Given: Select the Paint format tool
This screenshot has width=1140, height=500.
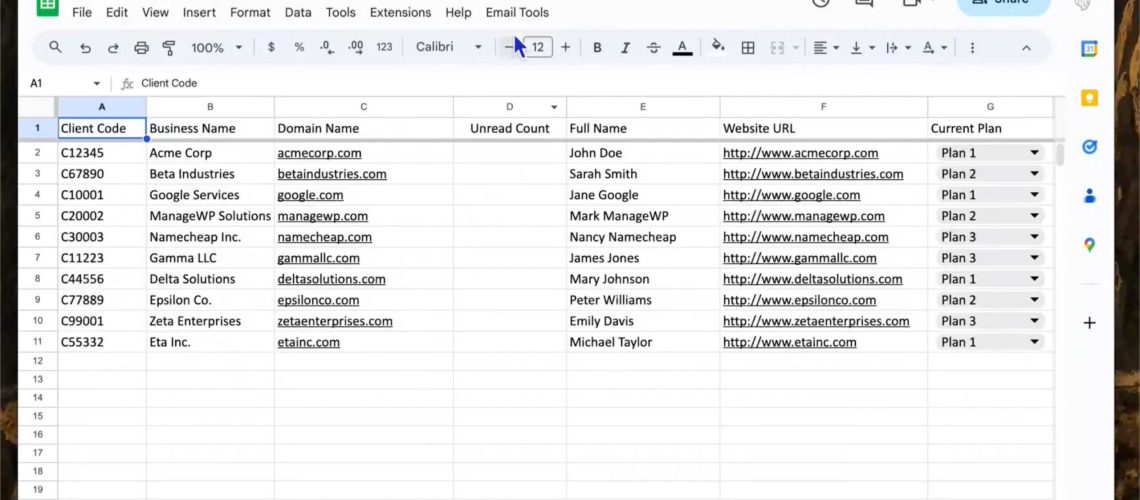Looking at the screenshot, I should point(169,48).
